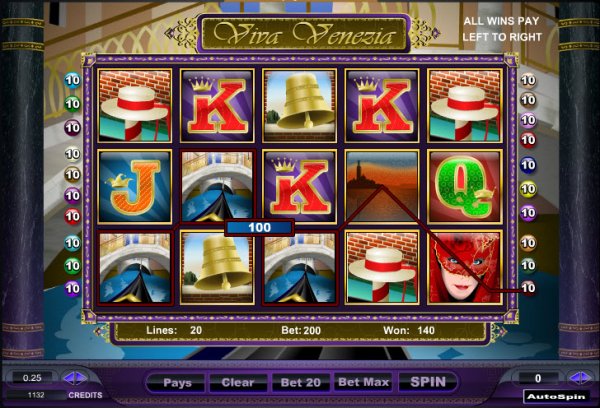Click the red masked lady symbol
Image resolution: width=600 pixels, height=408 pixels.
tap(465, 268)
